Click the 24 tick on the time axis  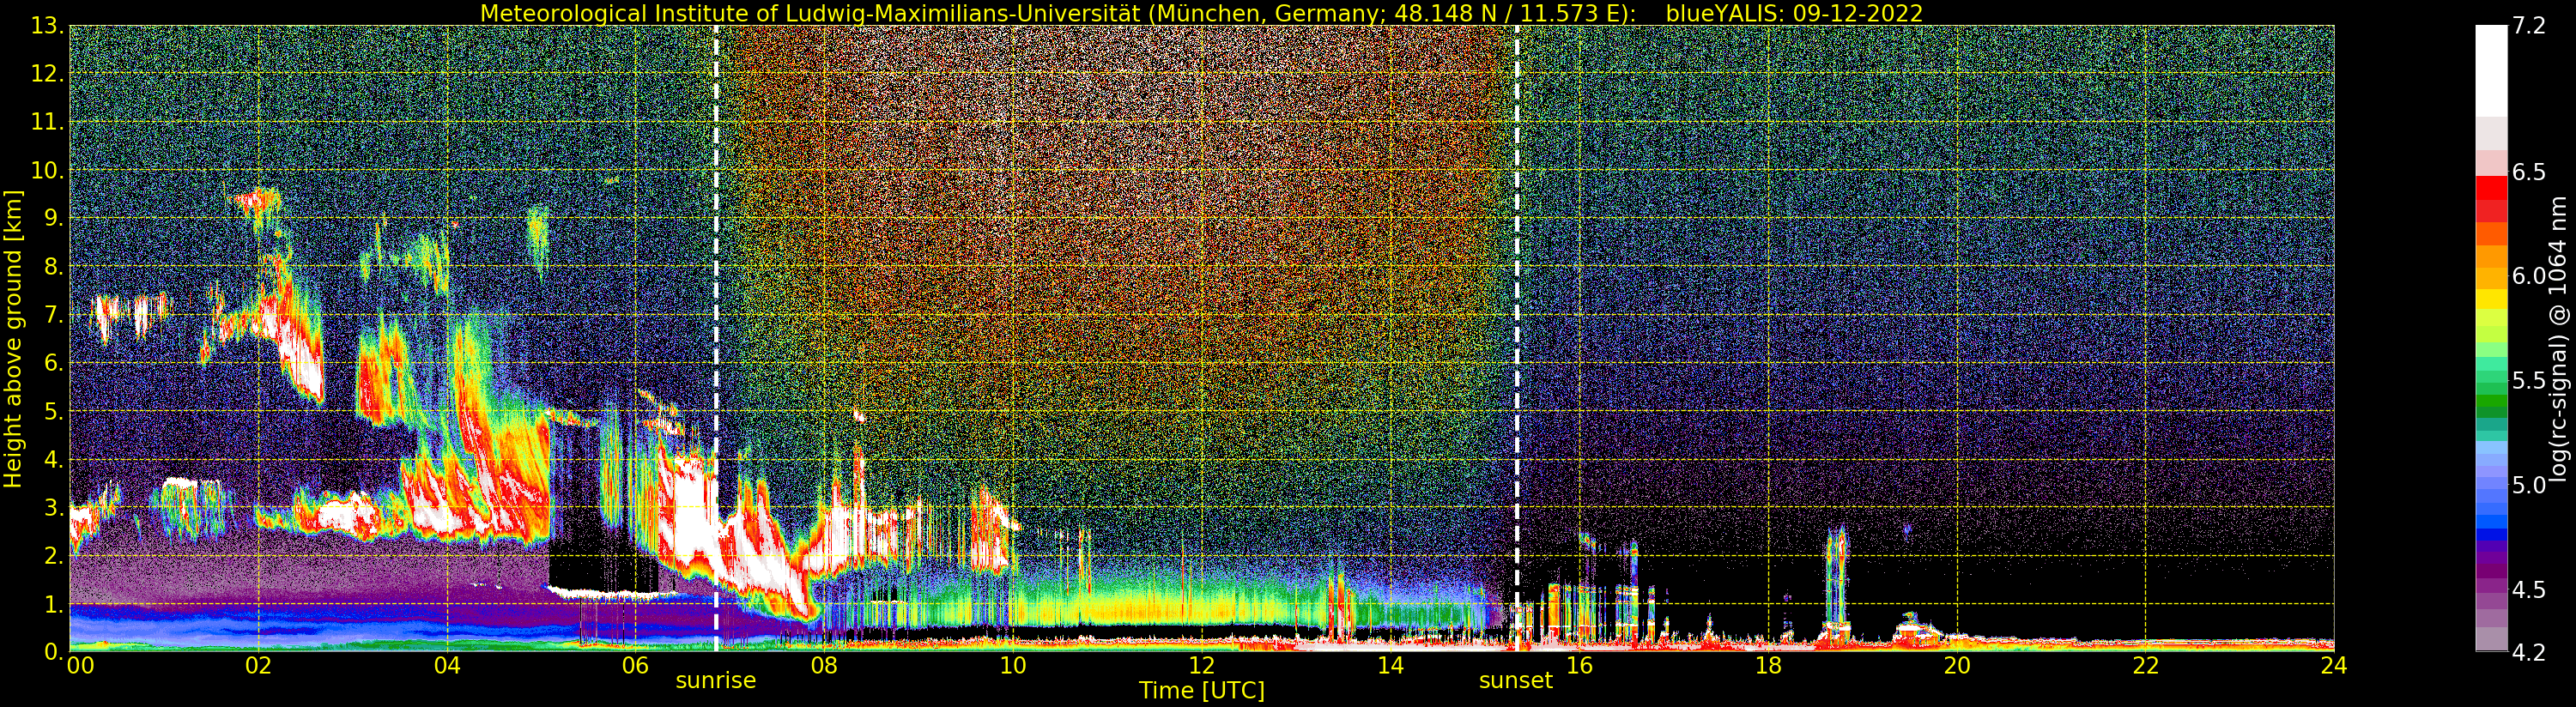coord(2334,665)
